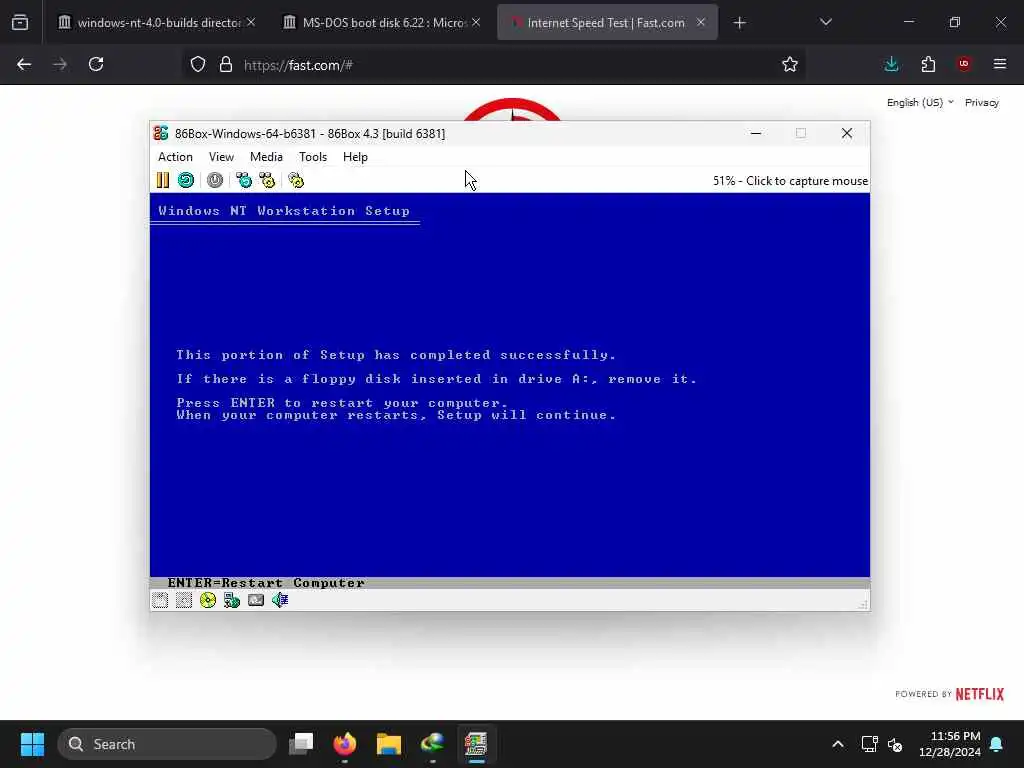Image resolution: width=1024 pixels, height=768 pixels.
Task: Go forward in Firefox
Action: (x=60, y=64)
